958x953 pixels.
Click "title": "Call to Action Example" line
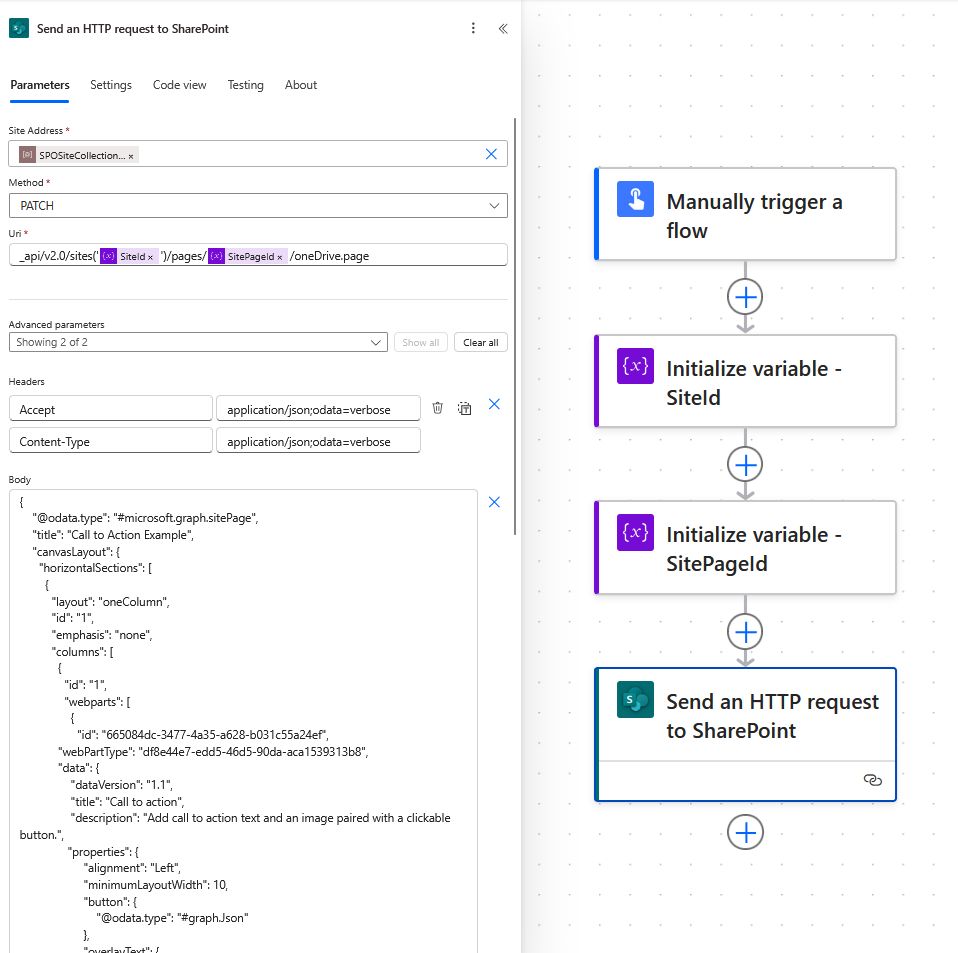click(x=113, y=535)
